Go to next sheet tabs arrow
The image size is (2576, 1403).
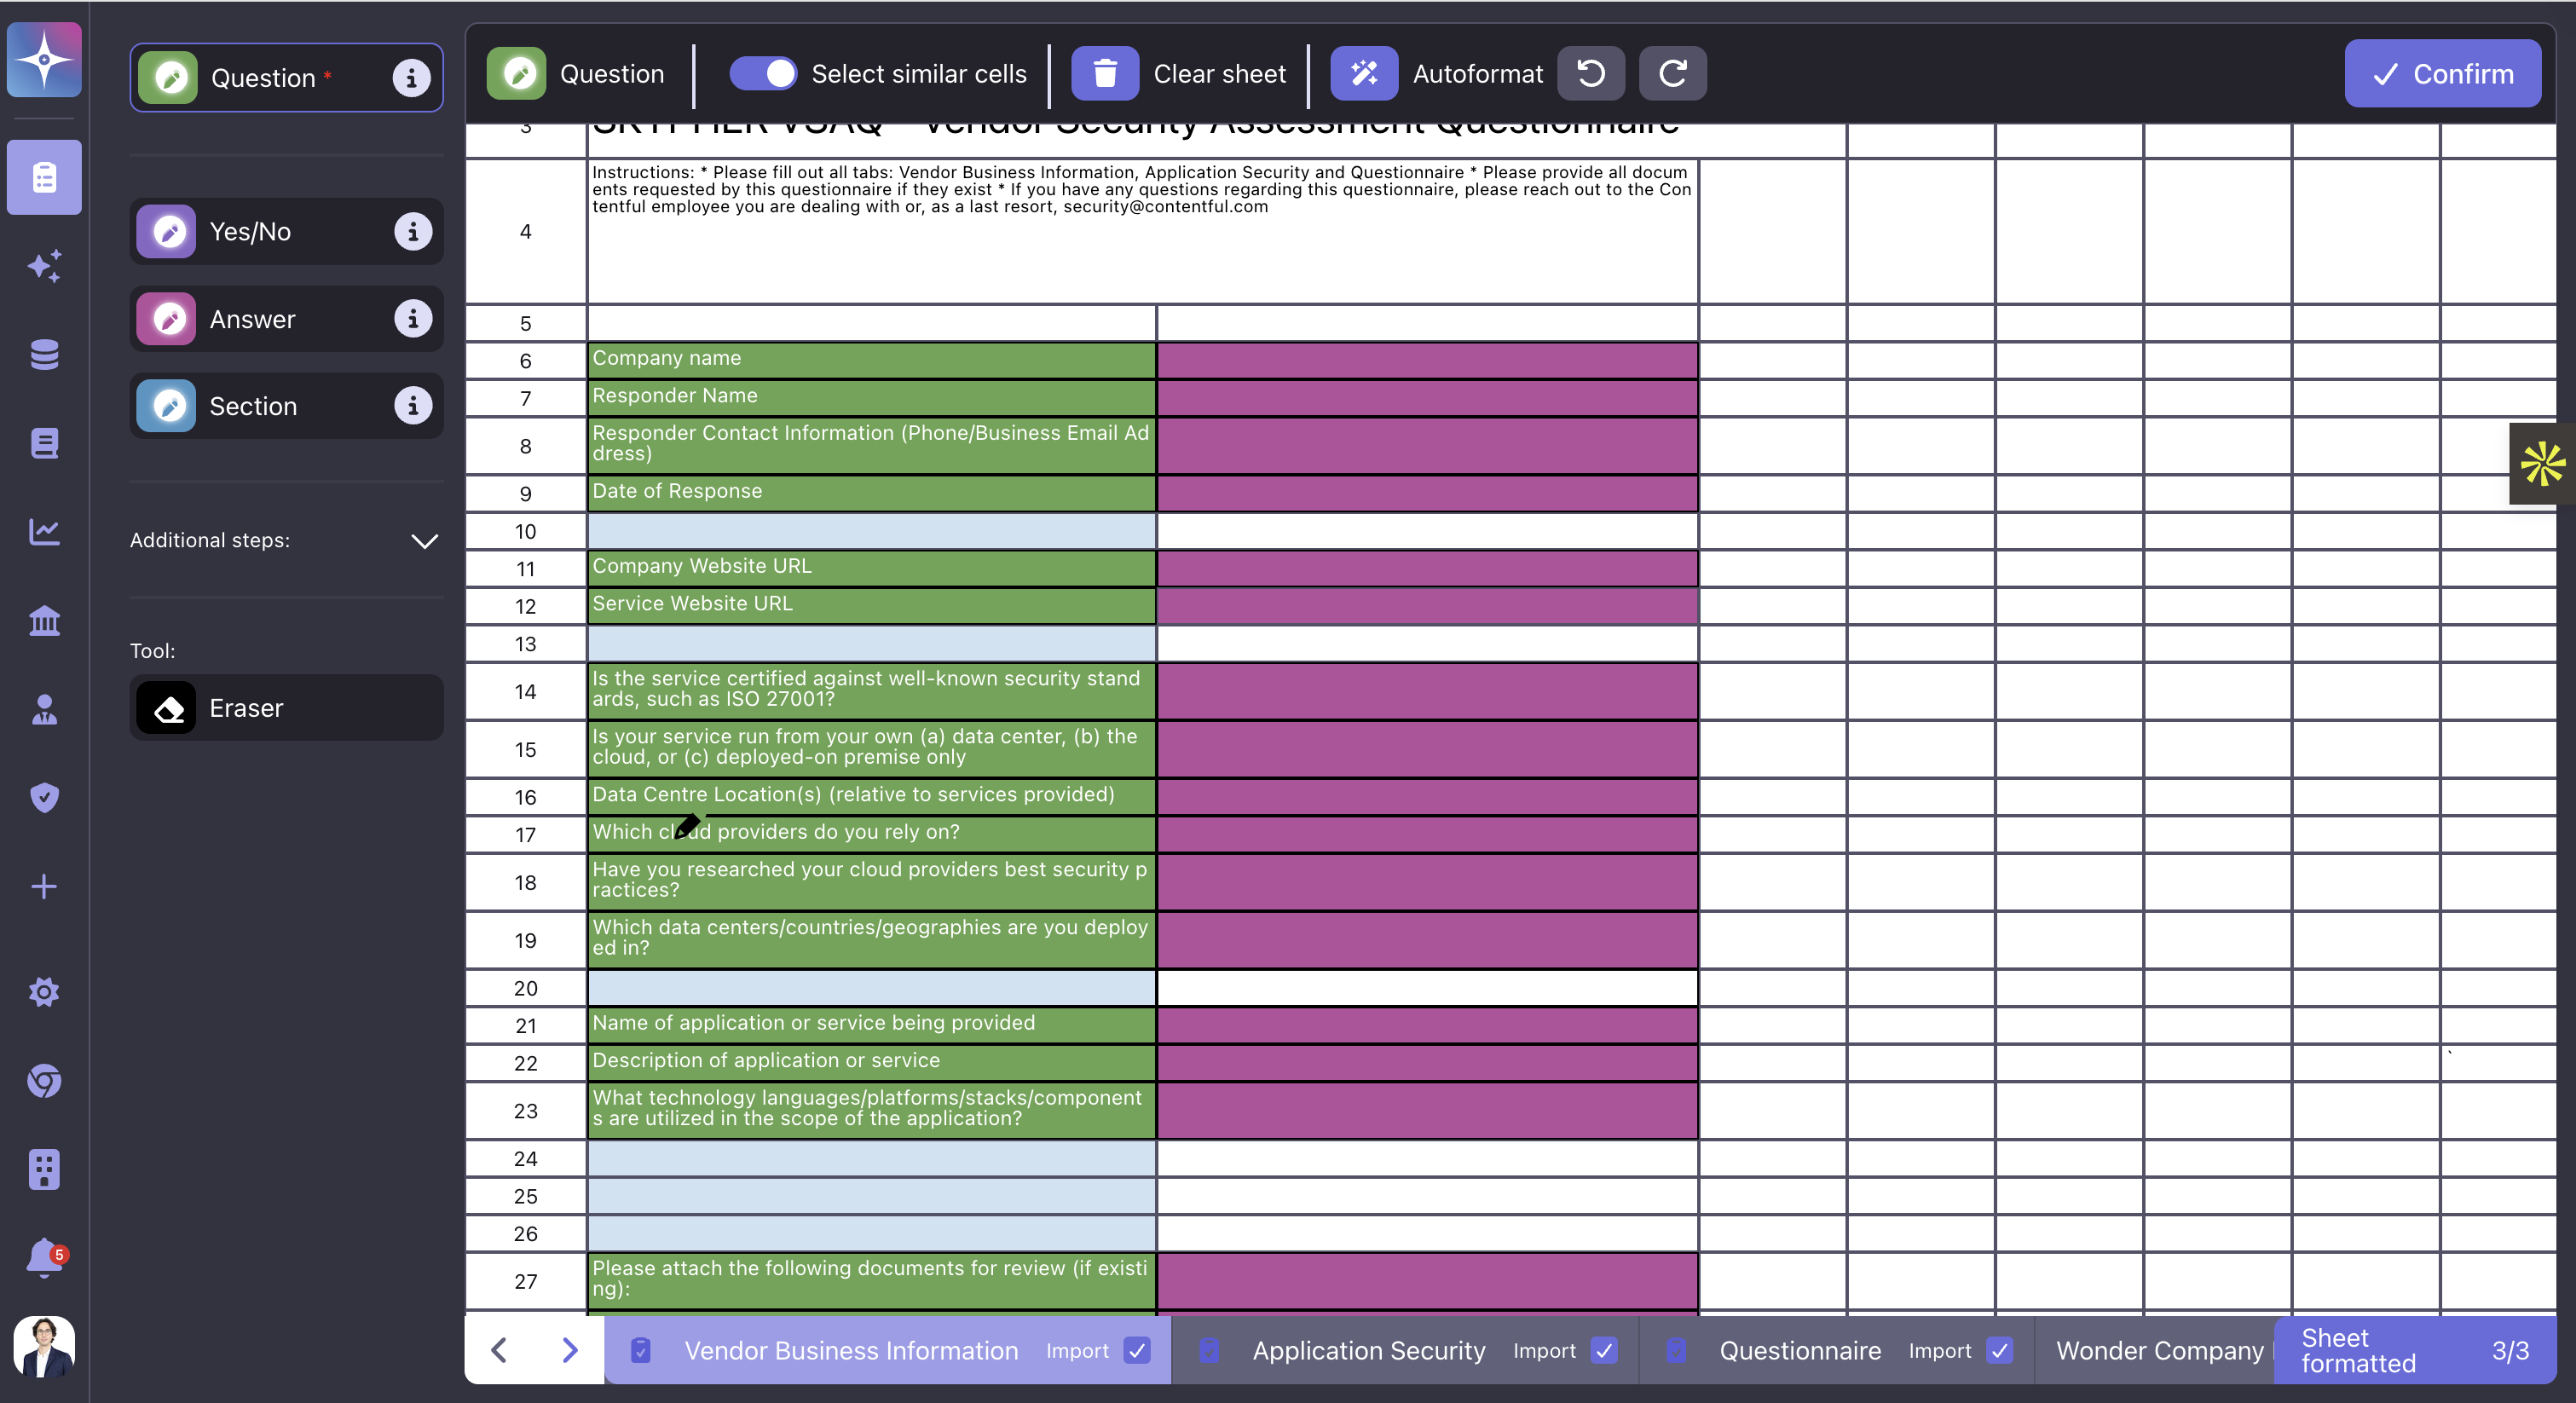pyautogui.click(x=570, y=1351)
